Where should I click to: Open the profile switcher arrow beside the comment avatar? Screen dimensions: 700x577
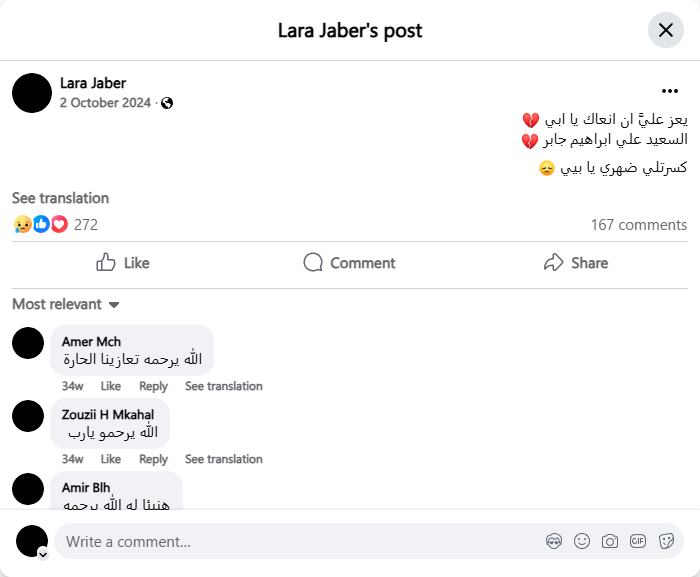coord(43,553)
